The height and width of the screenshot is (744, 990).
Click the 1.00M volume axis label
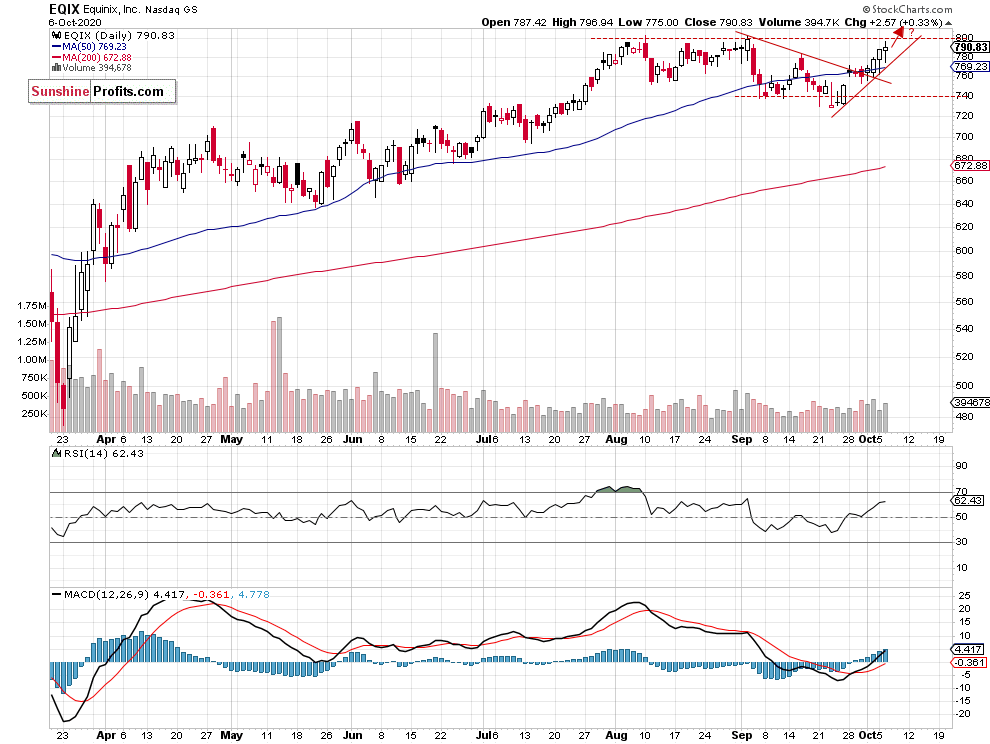click(x=32, y=360)
